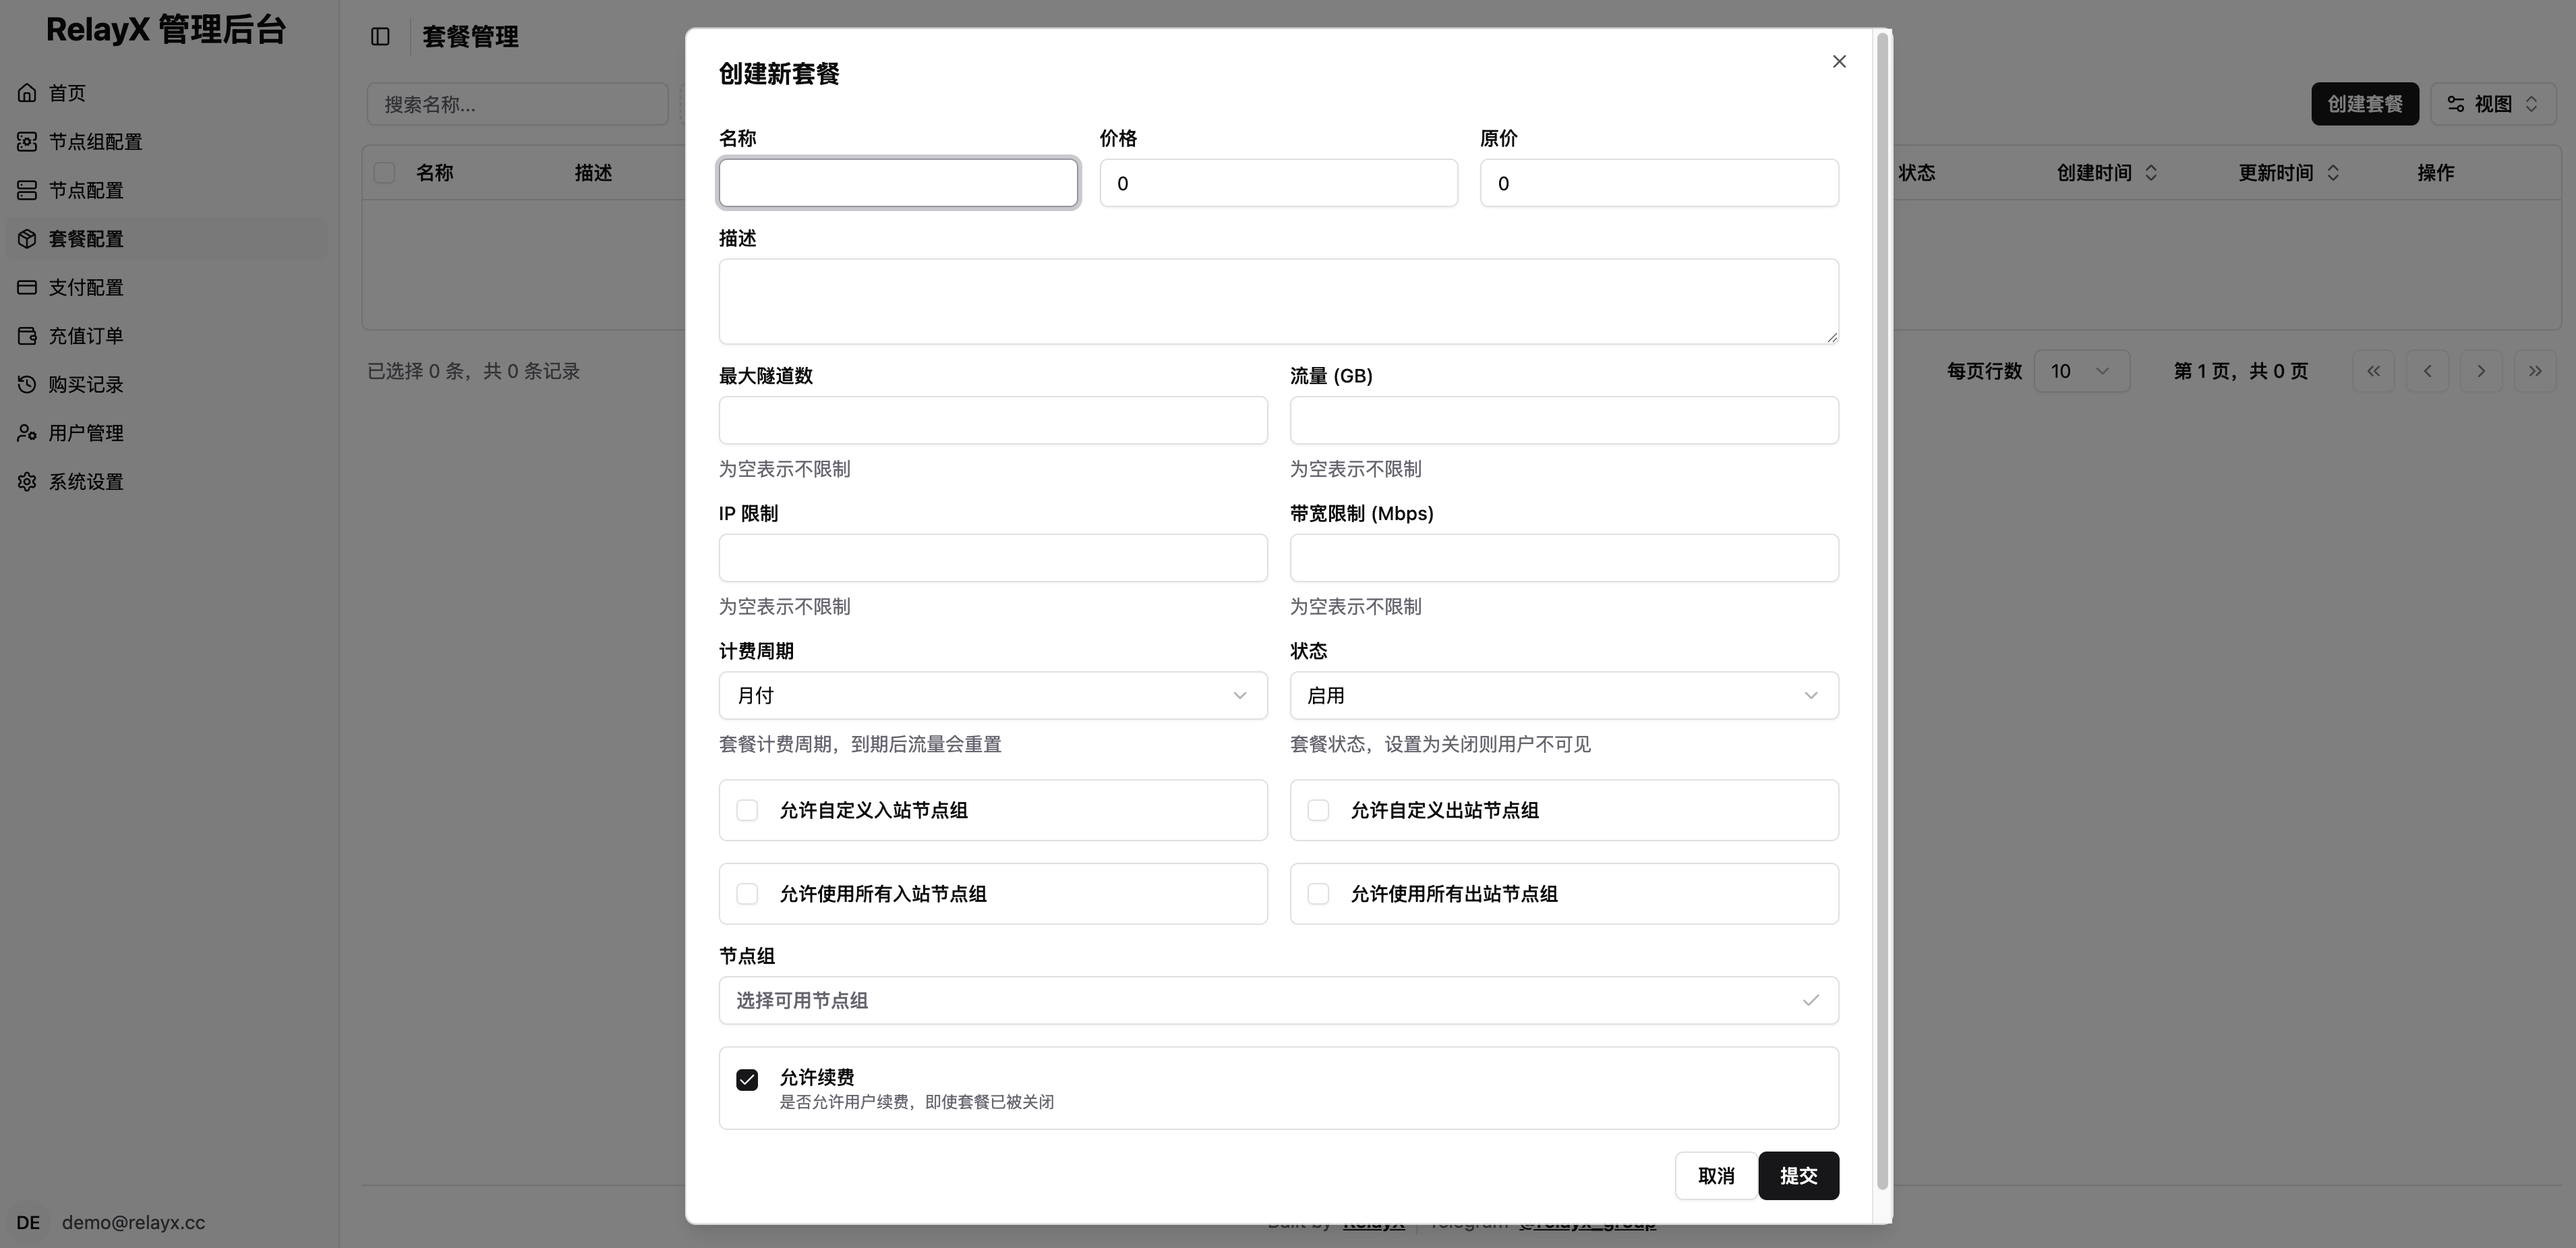Check 允许使用所有出站节点组 option
2576x1248 pixels.
click(x=1318, y=894)
